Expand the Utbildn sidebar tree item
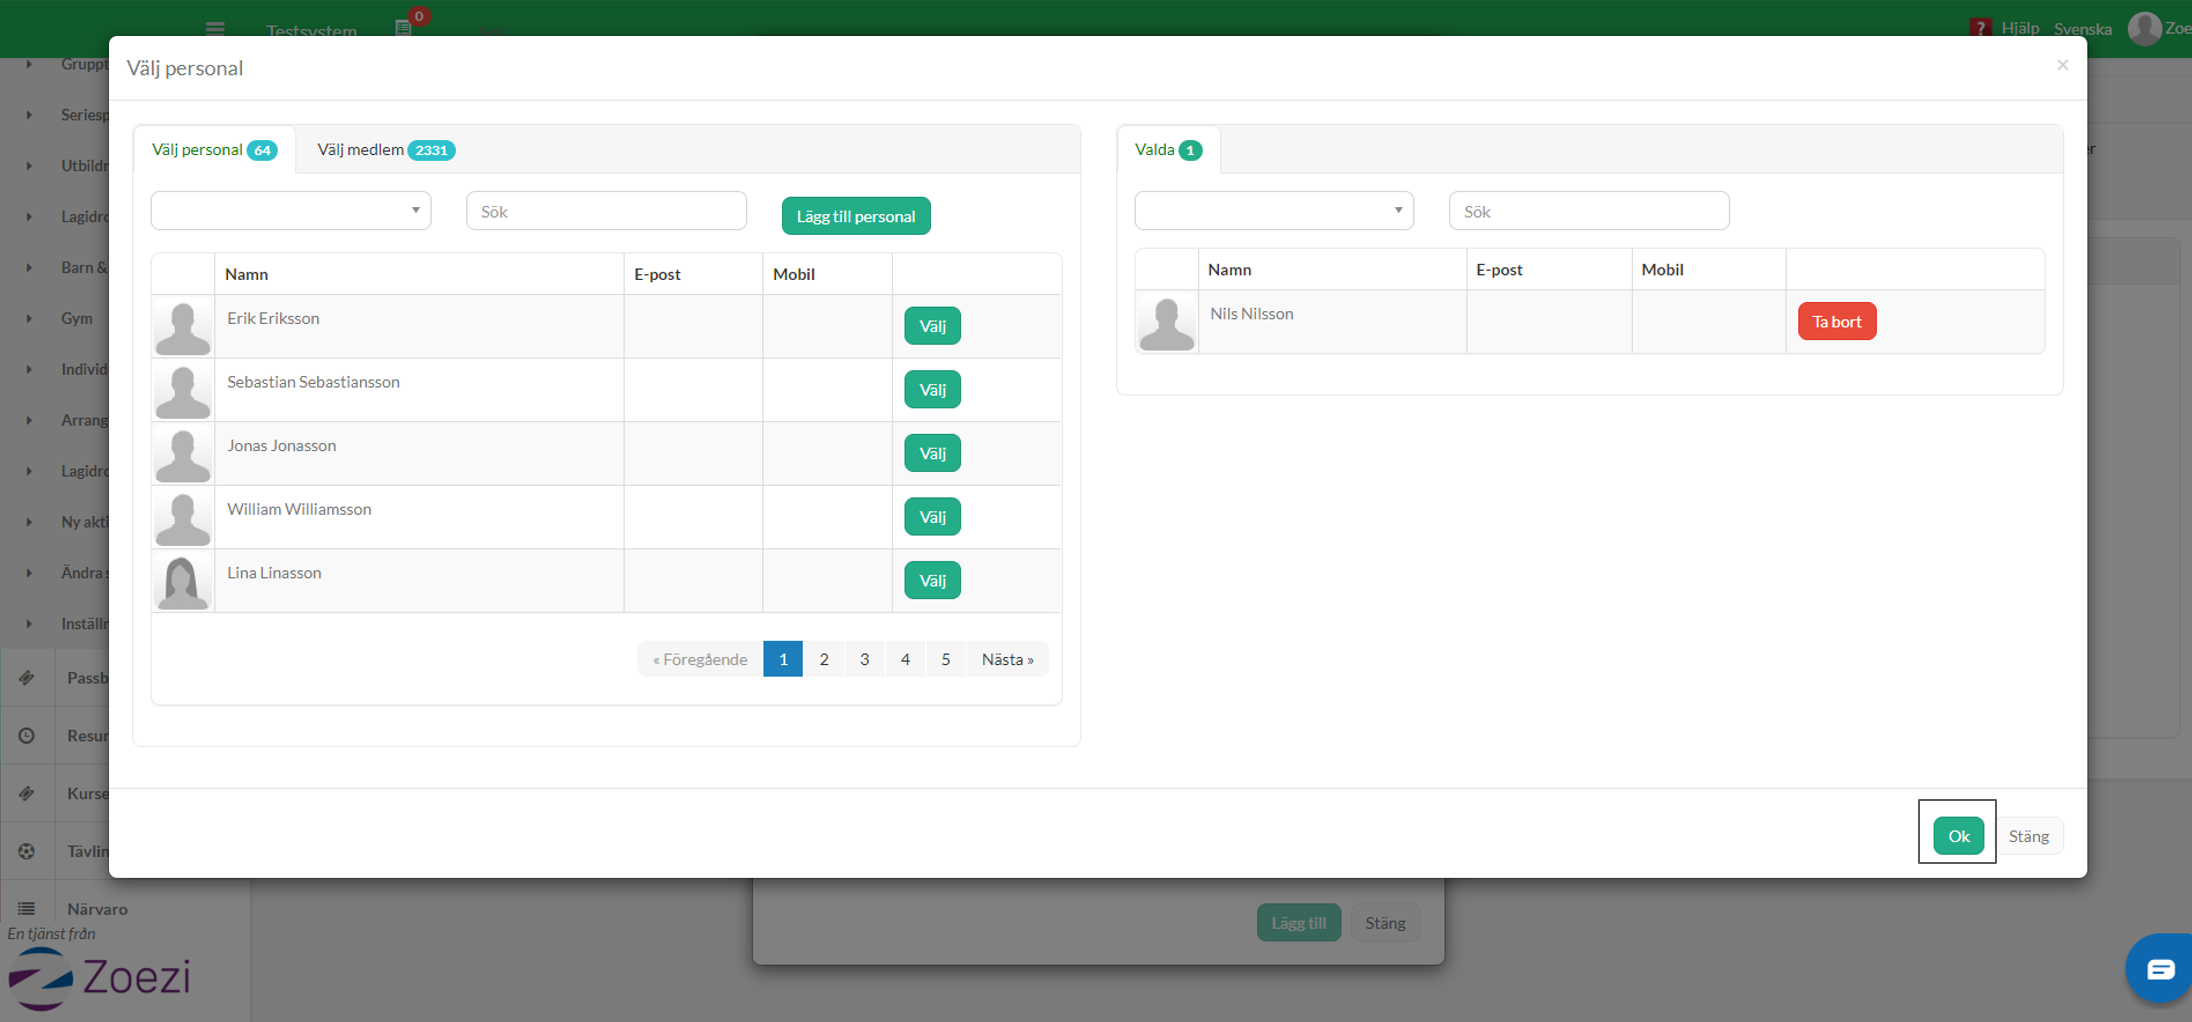Screen dimensions: 2192x1022 (29, 166)
